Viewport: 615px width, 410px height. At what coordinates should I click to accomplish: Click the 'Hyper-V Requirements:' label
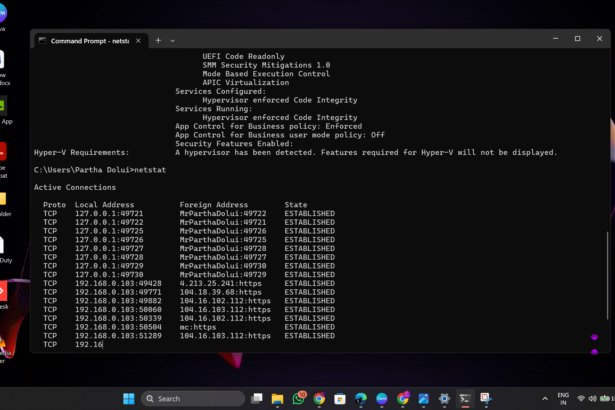click(82, 152)
